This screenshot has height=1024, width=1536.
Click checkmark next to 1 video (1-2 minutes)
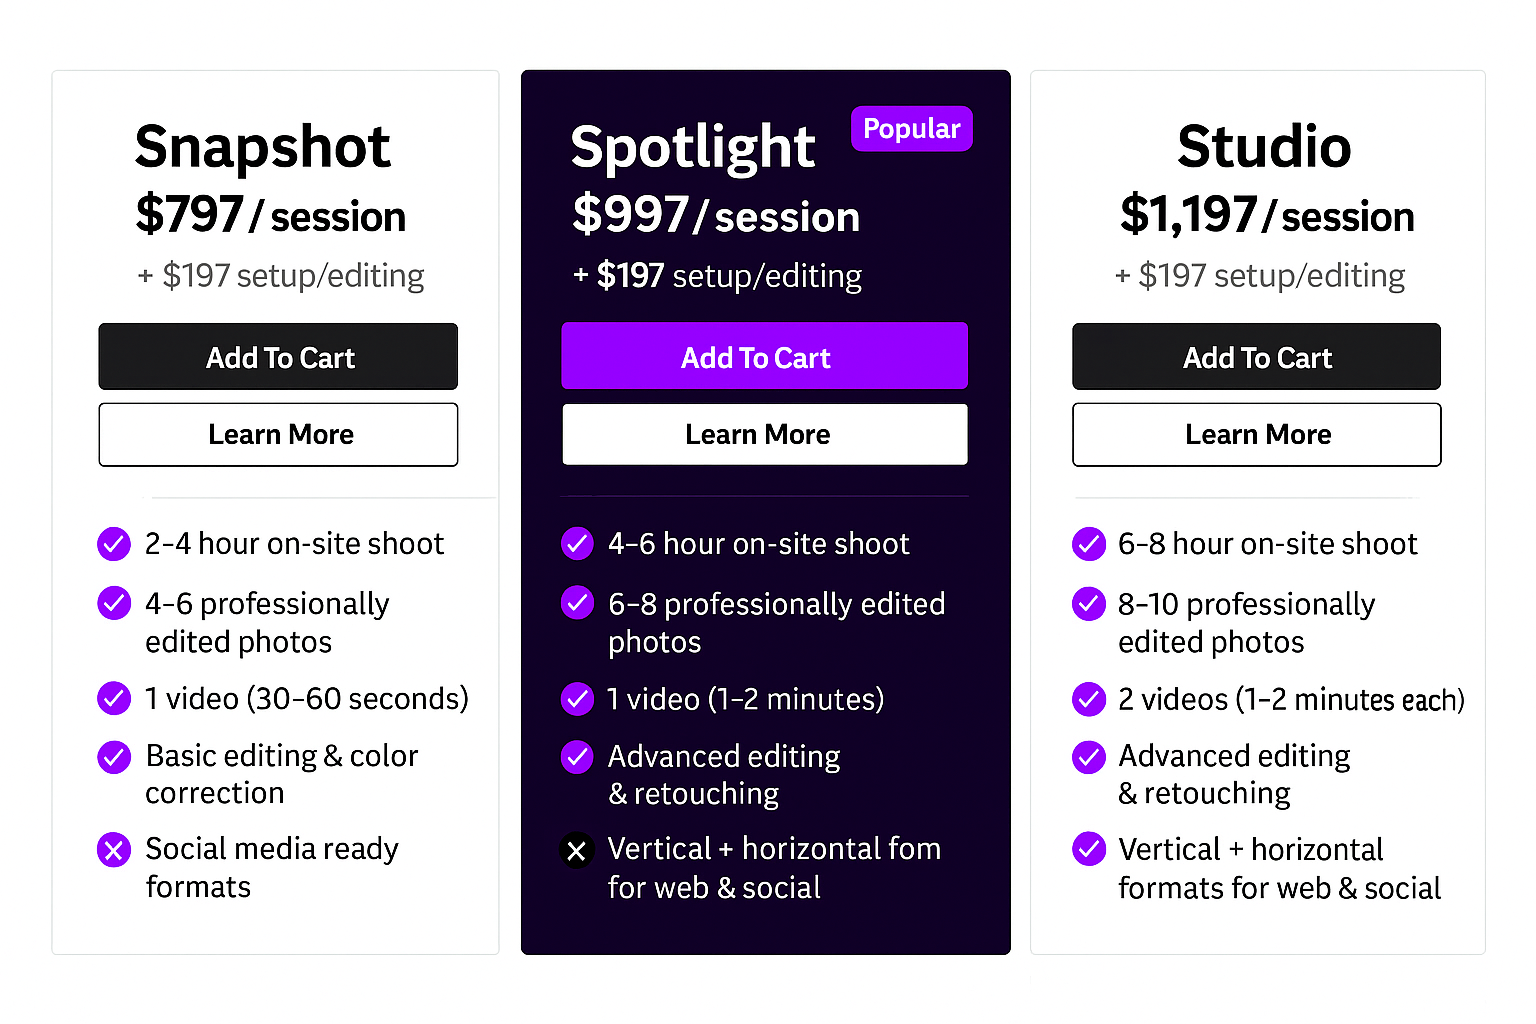pos(577,698)
